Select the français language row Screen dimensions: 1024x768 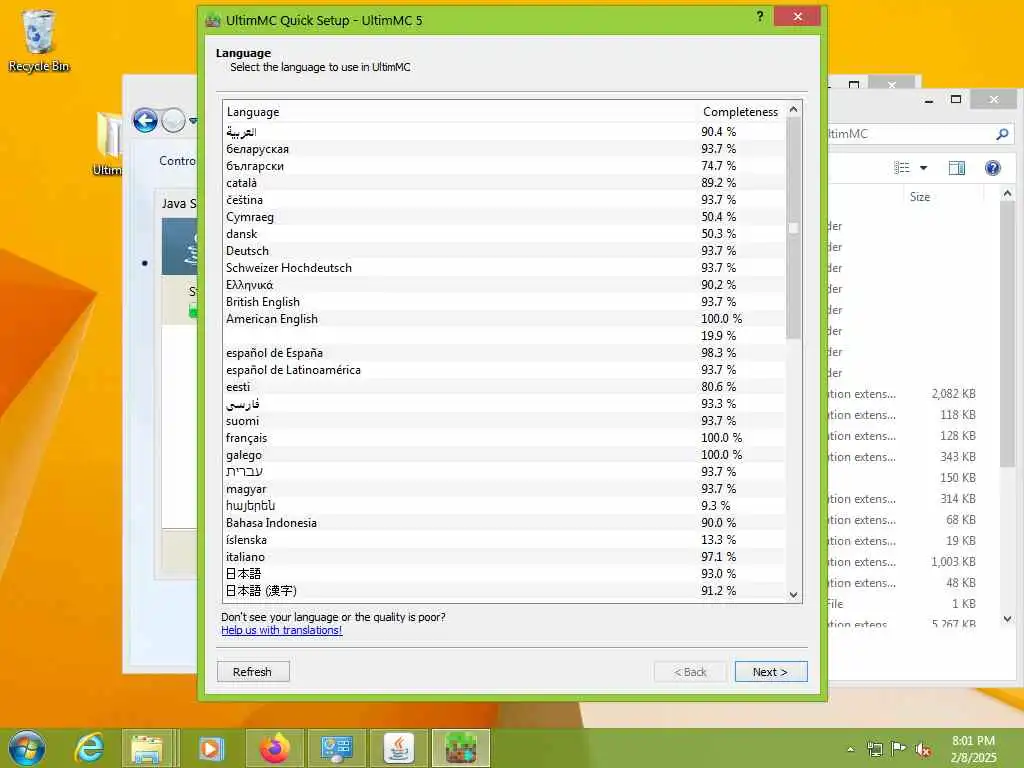504,438
